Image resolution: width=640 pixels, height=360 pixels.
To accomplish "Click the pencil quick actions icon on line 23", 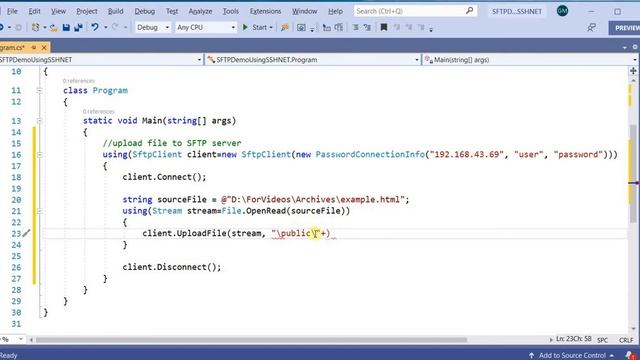I will coord(26,233).
